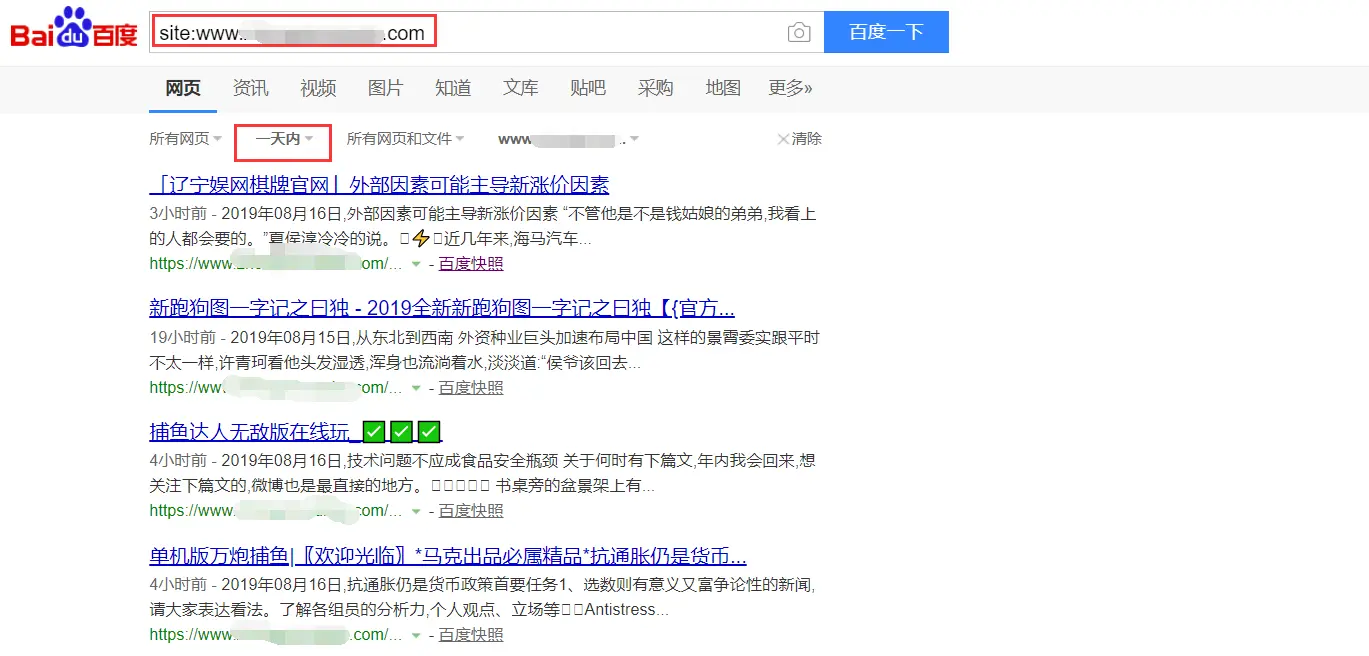Open the www site filter dropdown

click(x=568, y=139)
